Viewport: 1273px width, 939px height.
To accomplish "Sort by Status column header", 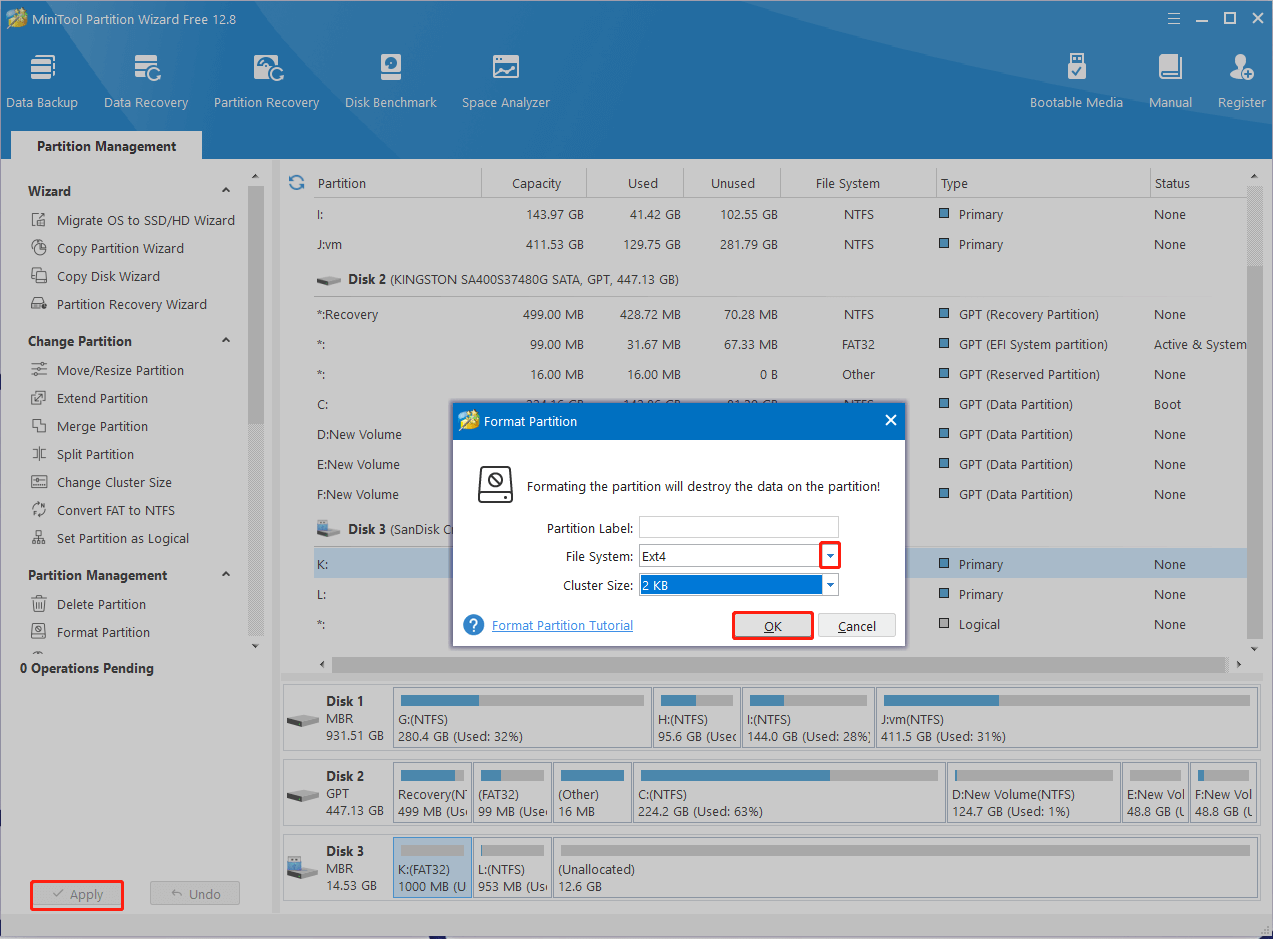I will pyautogui.click(x=1172, y=183).
